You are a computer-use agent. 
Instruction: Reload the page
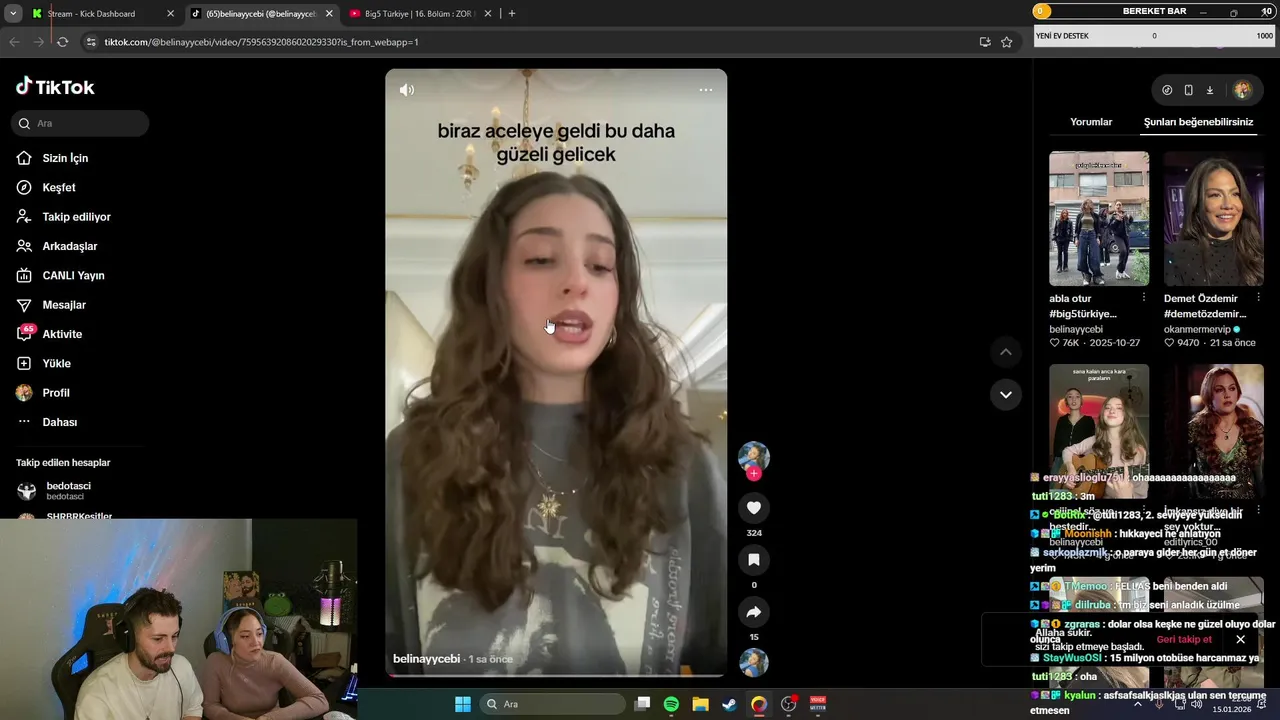(x=62, y=42)
